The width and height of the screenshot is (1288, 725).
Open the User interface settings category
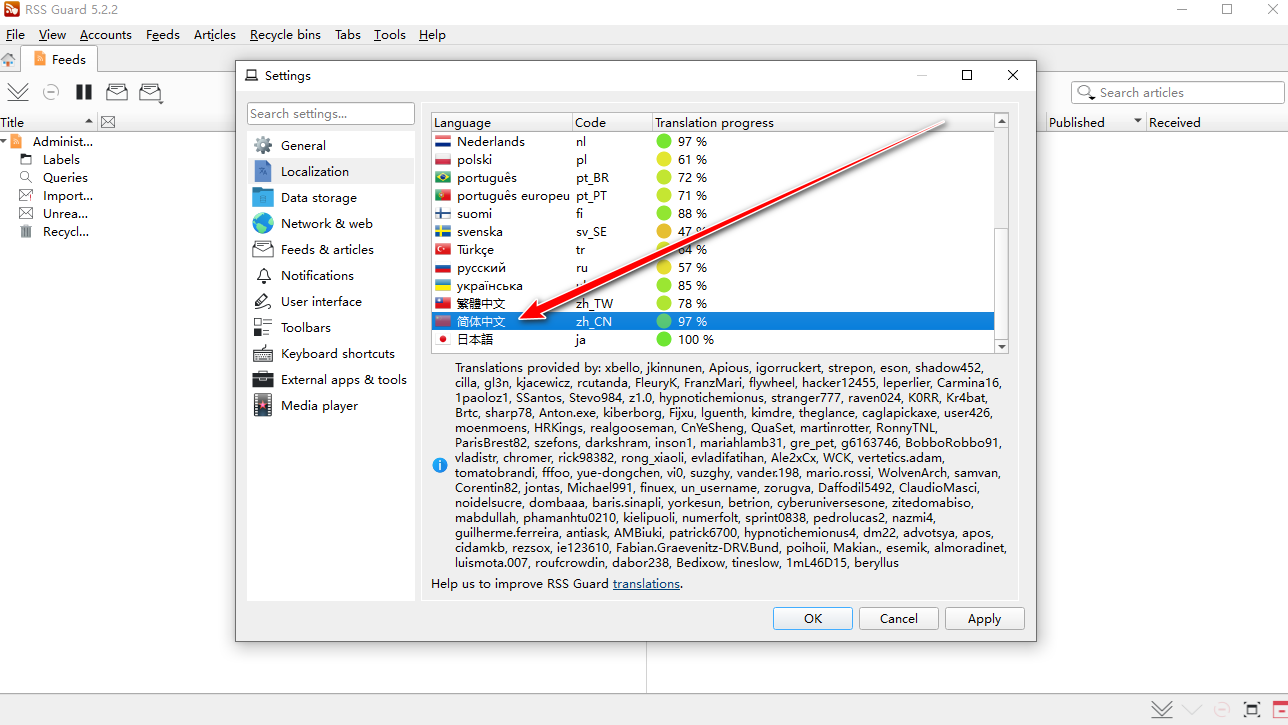click(x=331, y=301)
